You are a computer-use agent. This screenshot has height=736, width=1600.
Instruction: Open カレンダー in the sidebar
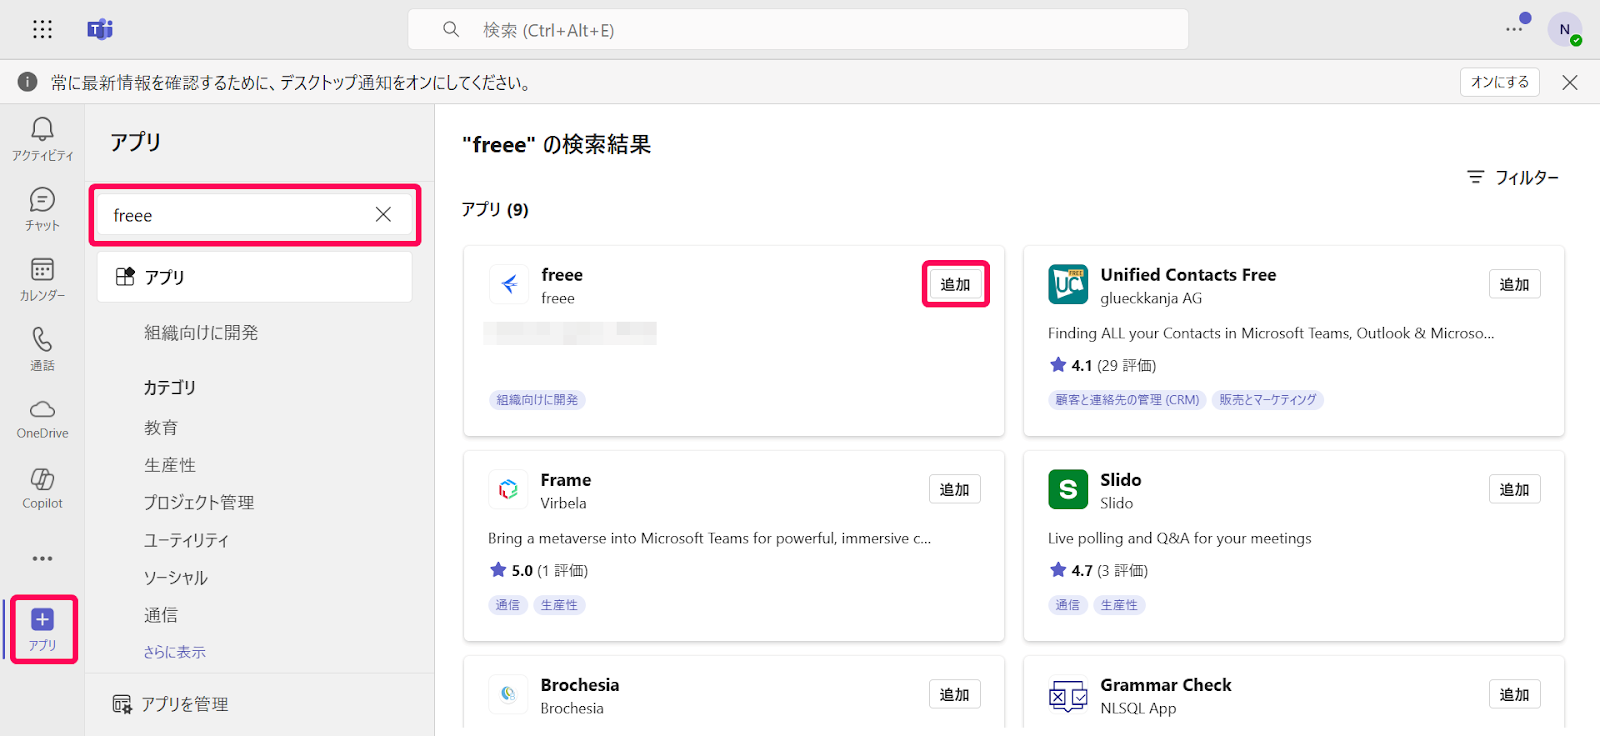(42, 279)
